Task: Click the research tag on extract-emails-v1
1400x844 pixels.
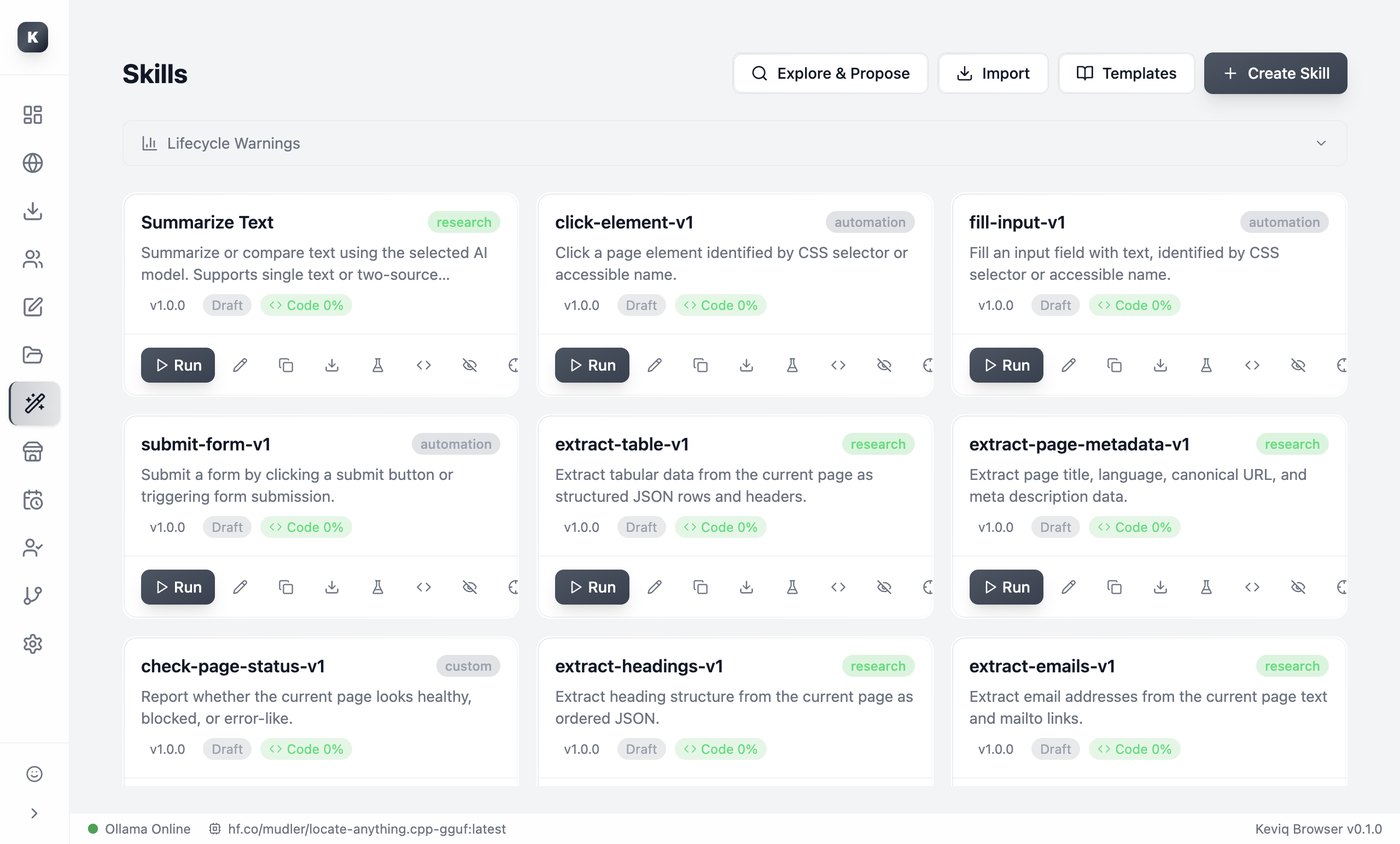Action: coord(1292,666)
